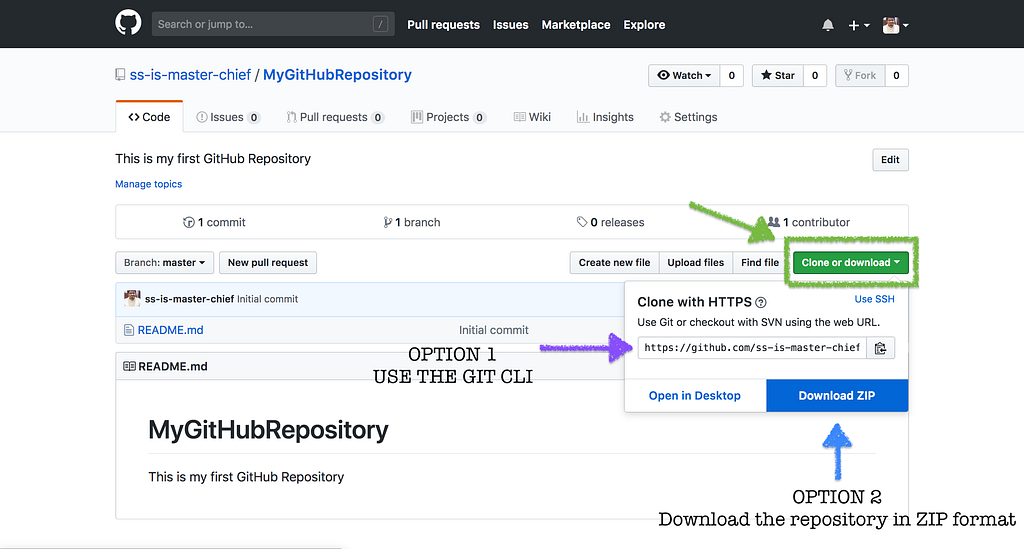Toggle the Clone or download dropdown

[850, 262]
